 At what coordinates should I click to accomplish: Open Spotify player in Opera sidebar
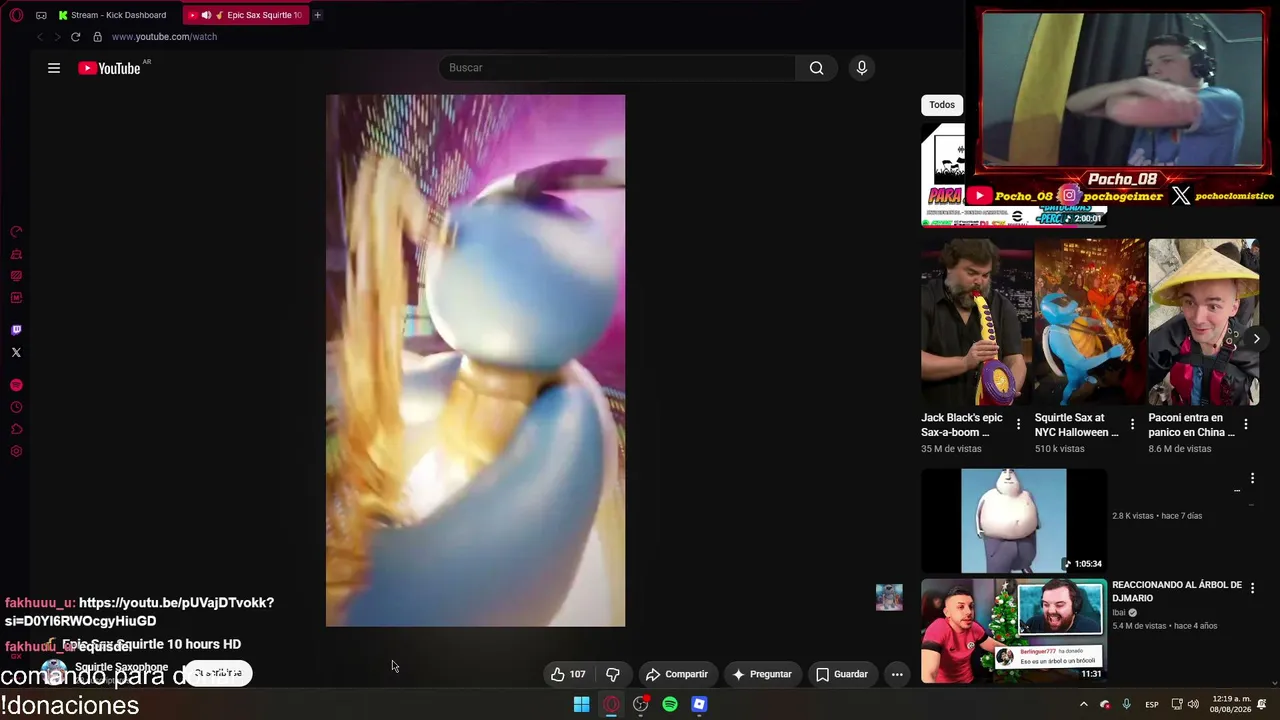(16, 385)
